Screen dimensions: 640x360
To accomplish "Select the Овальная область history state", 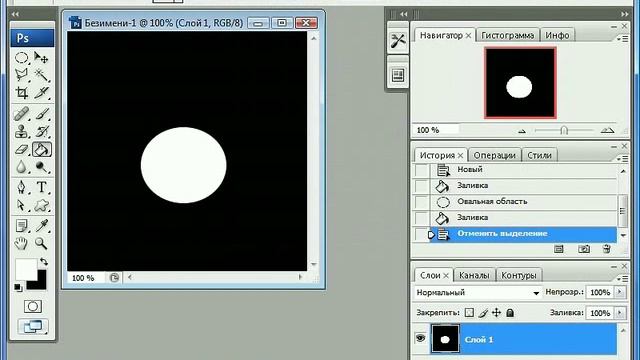I will point(524,202).
